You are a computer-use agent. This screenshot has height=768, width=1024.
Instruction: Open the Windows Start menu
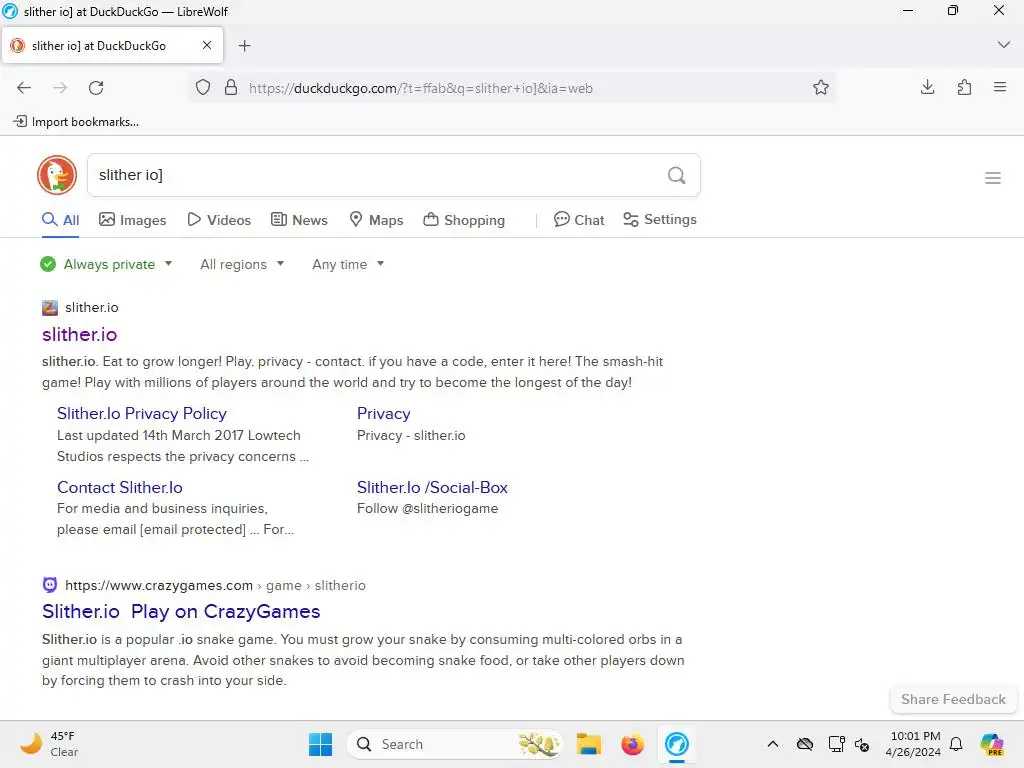tap(320, 744)
